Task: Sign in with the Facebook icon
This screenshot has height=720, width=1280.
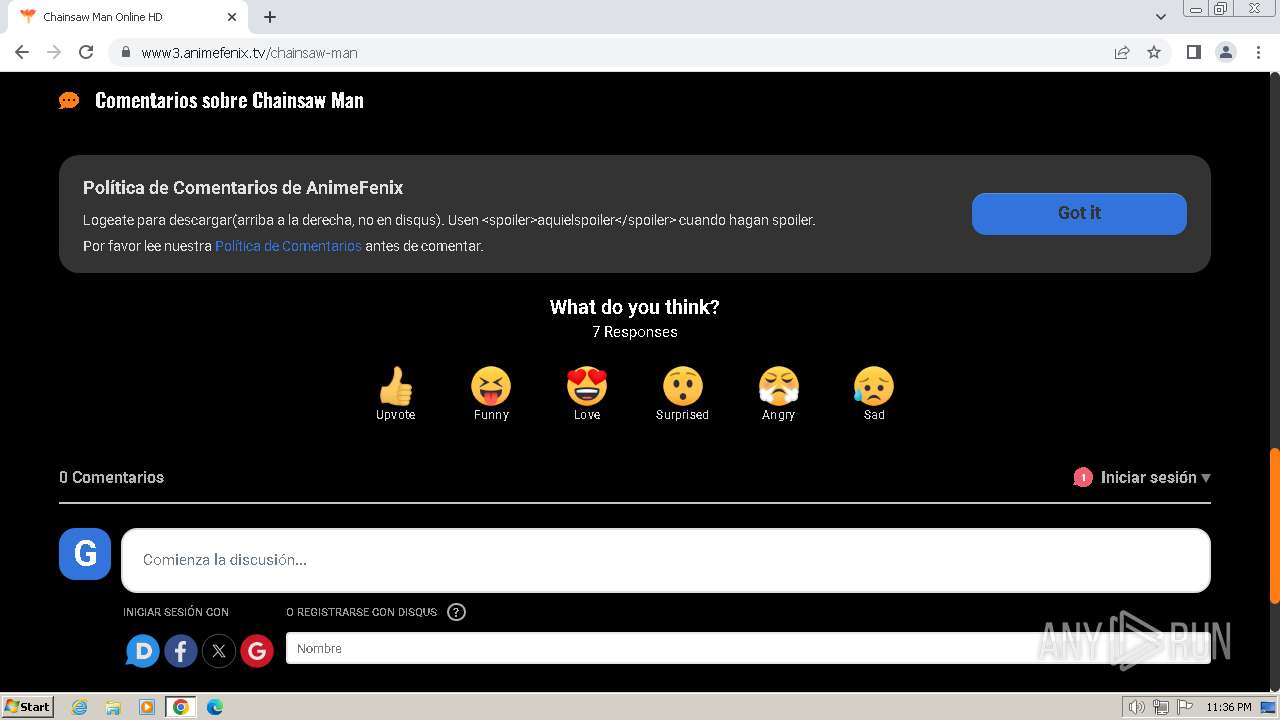Action: [181, 652]
